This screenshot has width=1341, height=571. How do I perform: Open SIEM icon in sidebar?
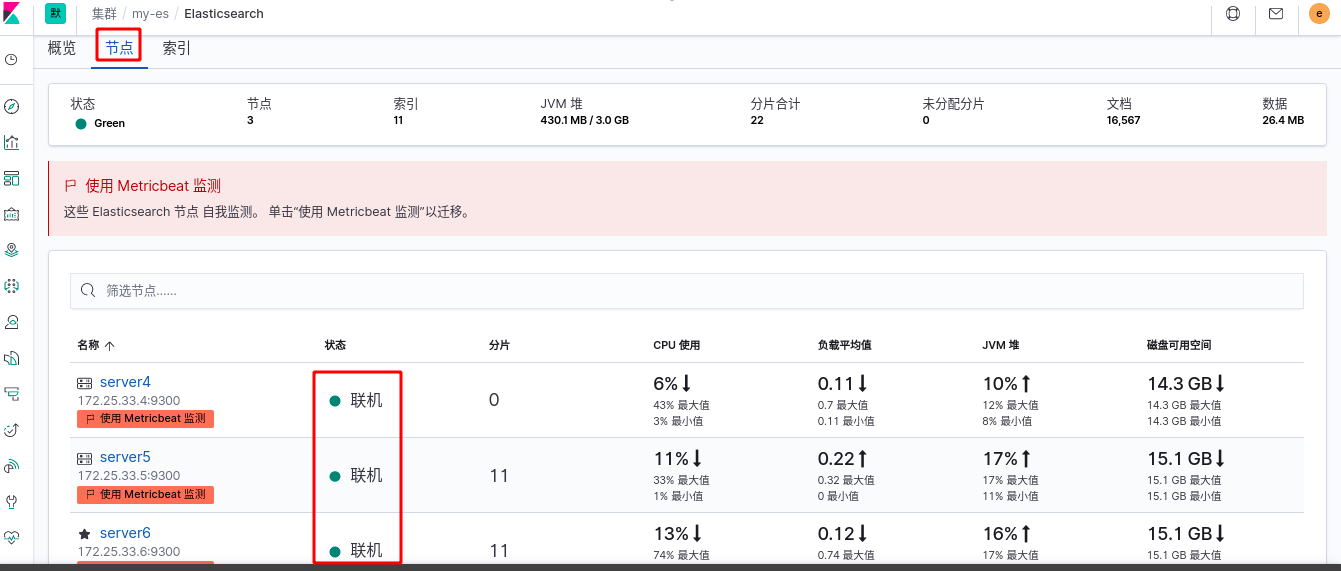click(11, 466)
